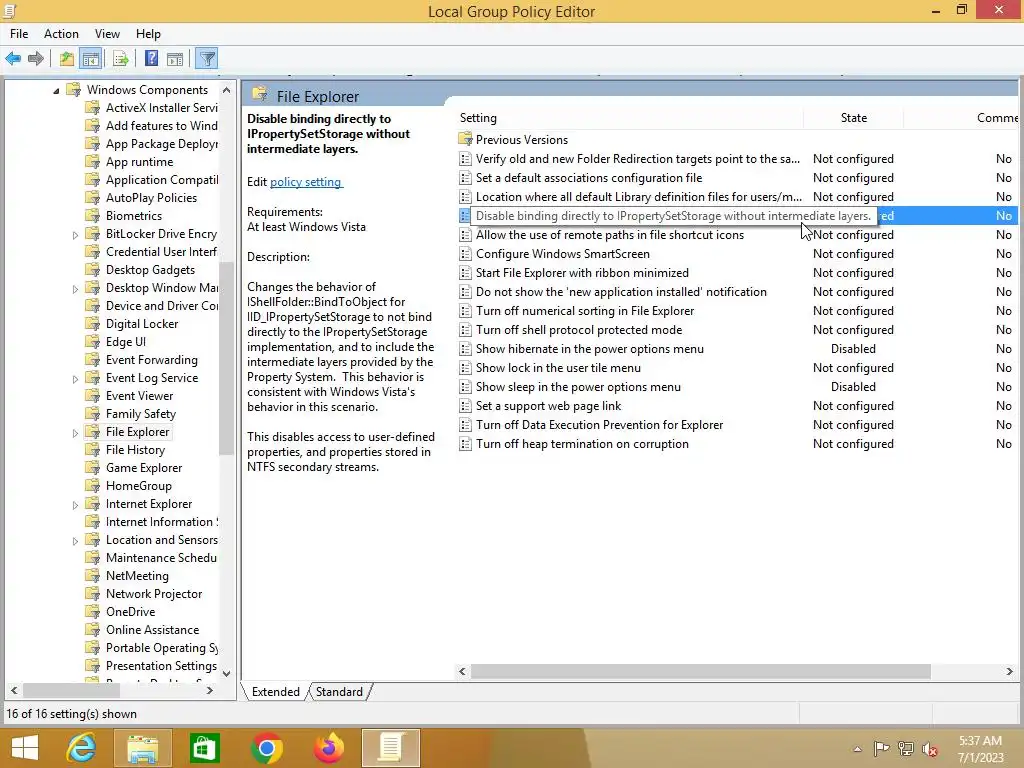Expand the Location and Sensors node
This screenshot has width=1024, height=768.
click(x=75, y=541)
